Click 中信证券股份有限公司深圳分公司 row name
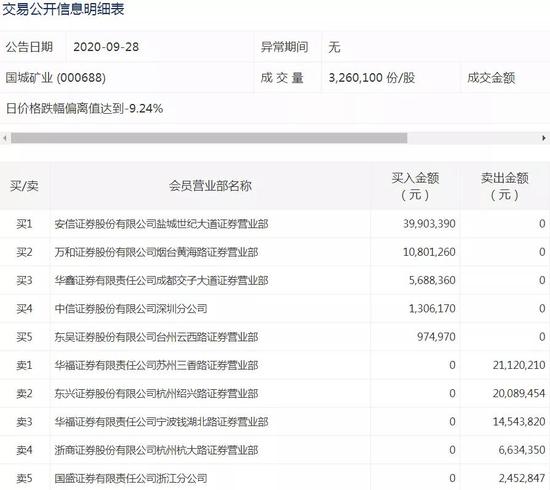550x490 pixels. pyautogui.click(x=131, y=309)
